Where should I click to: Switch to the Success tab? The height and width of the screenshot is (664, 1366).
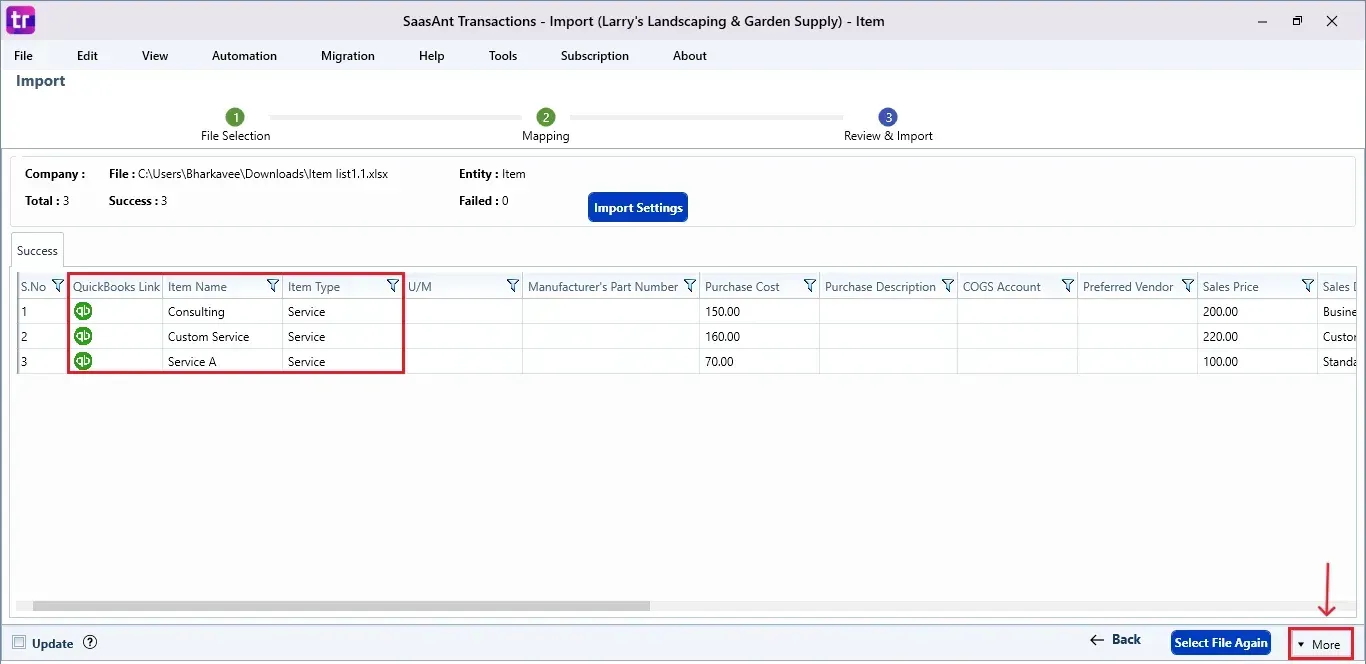point(37,250)
